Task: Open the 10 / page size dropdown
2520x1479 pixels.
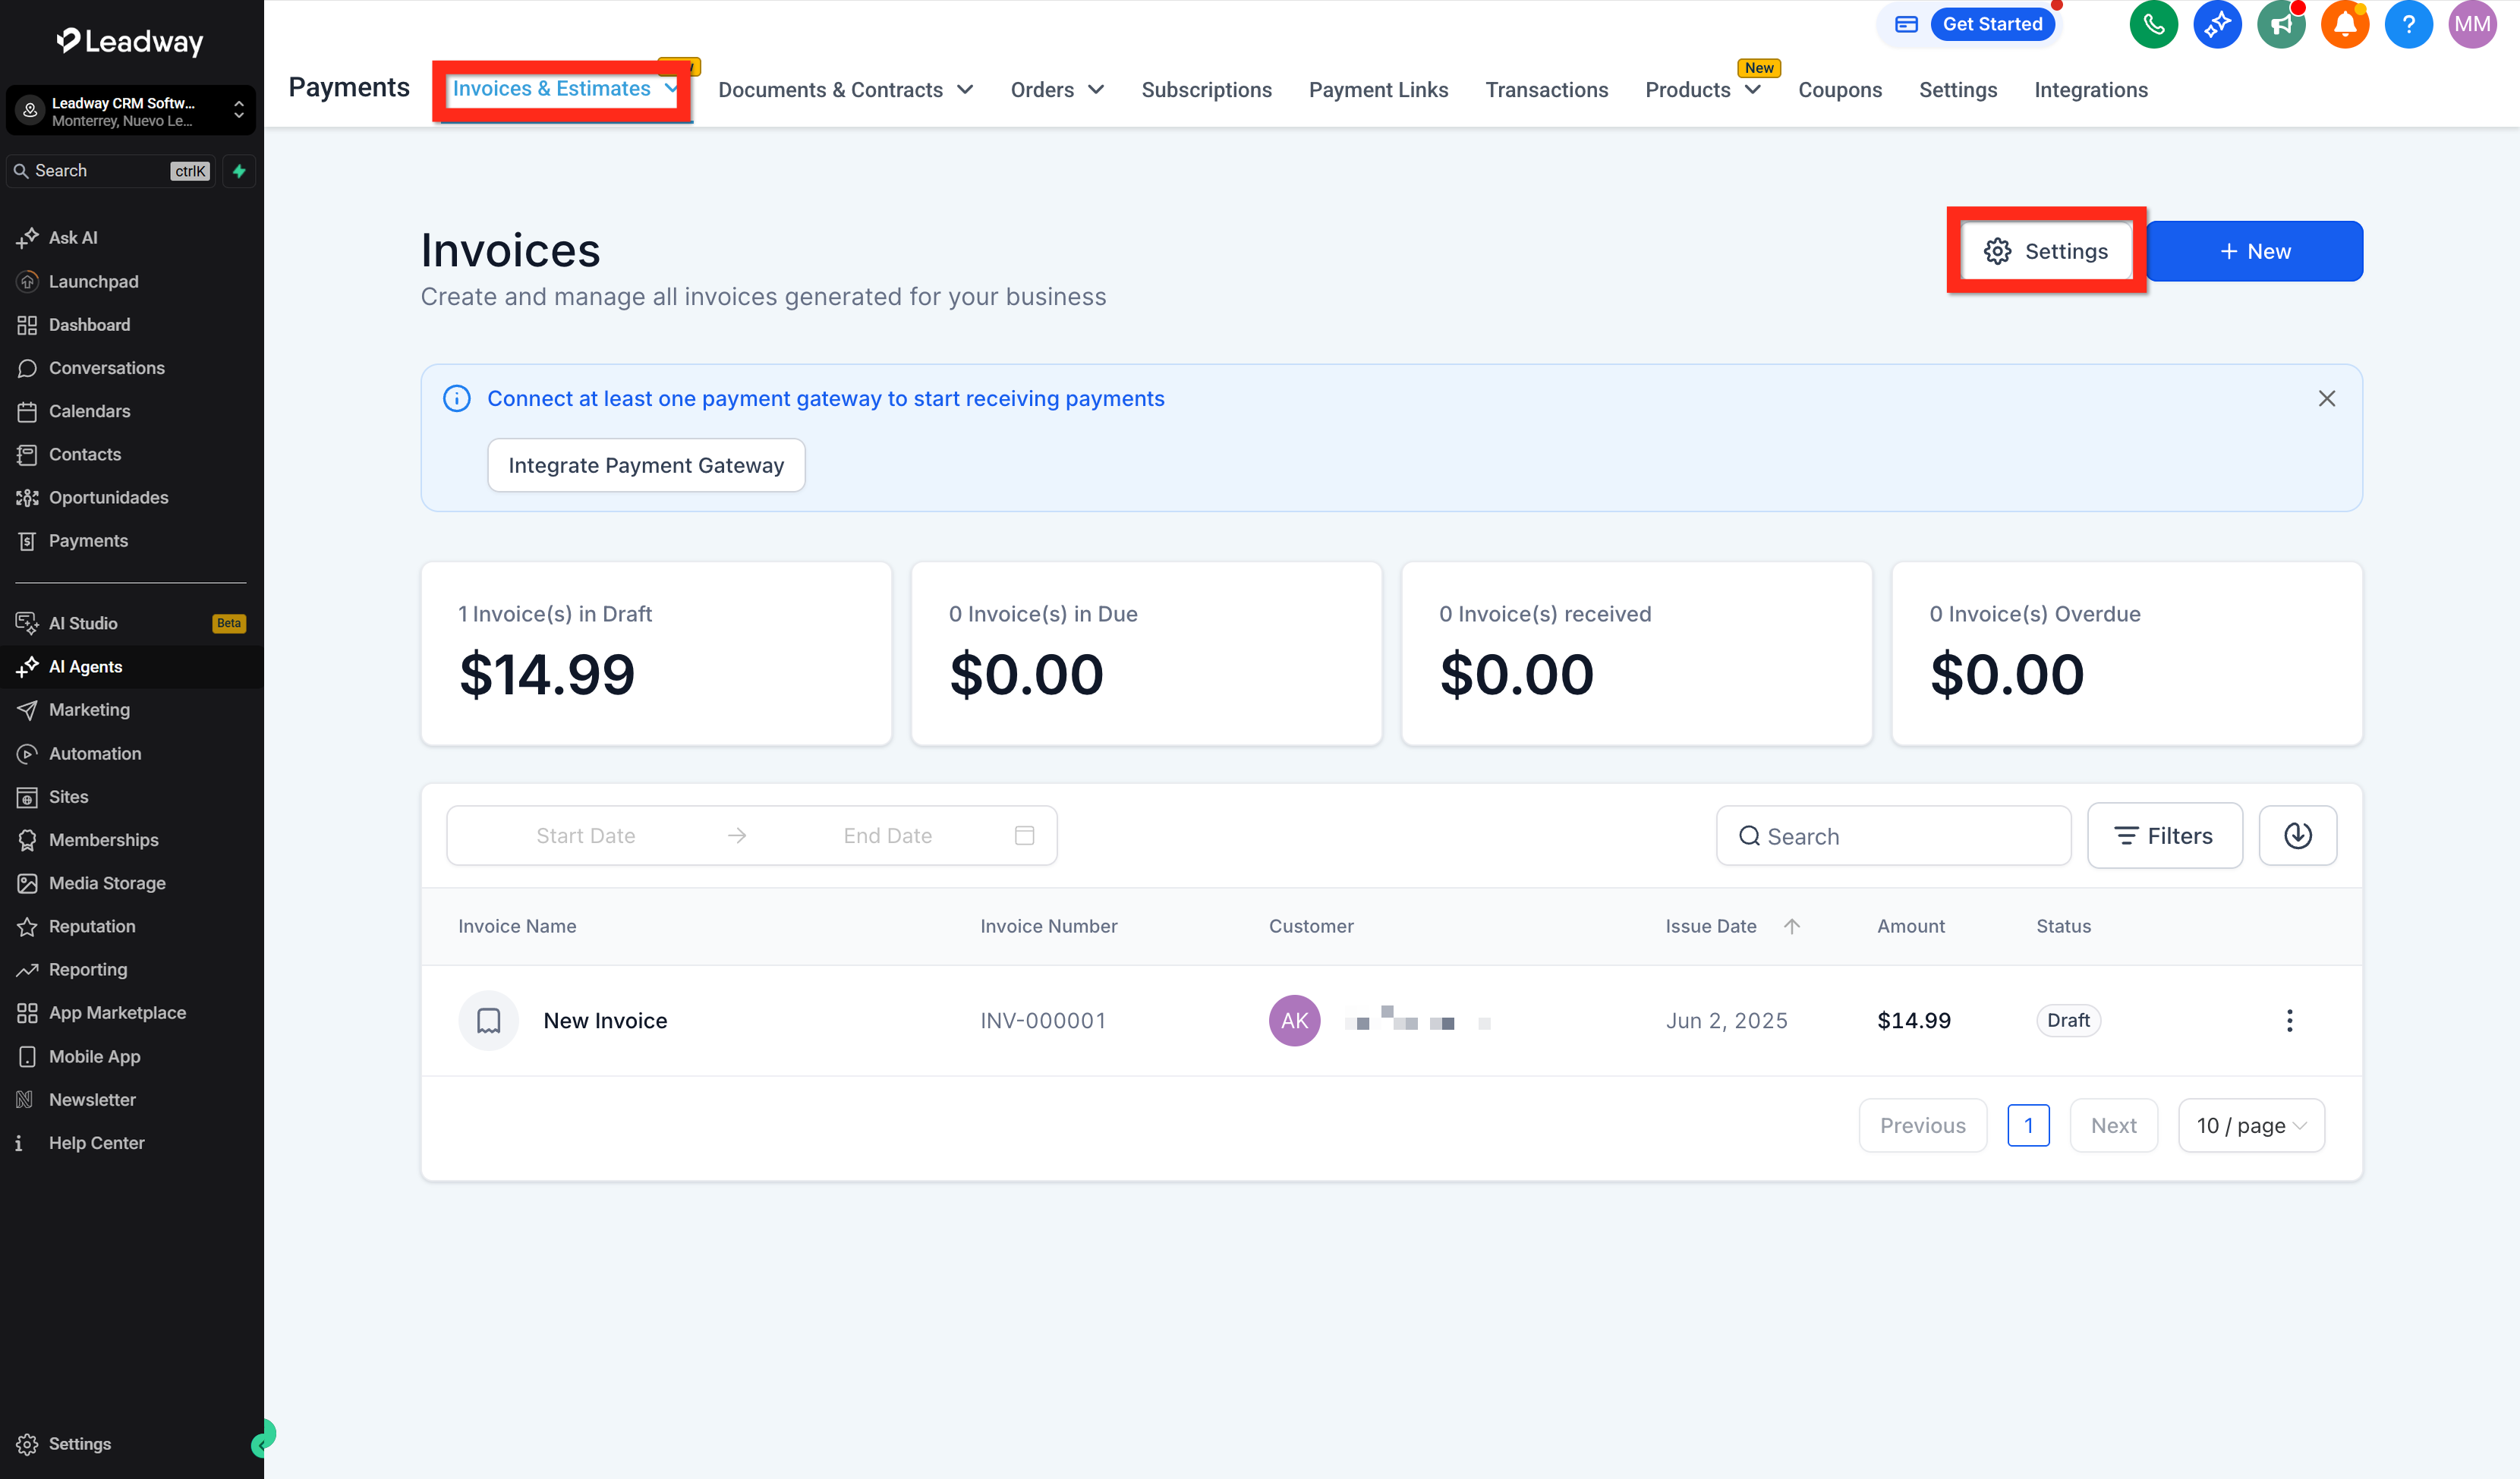Action: (x=2251, y=1125)
